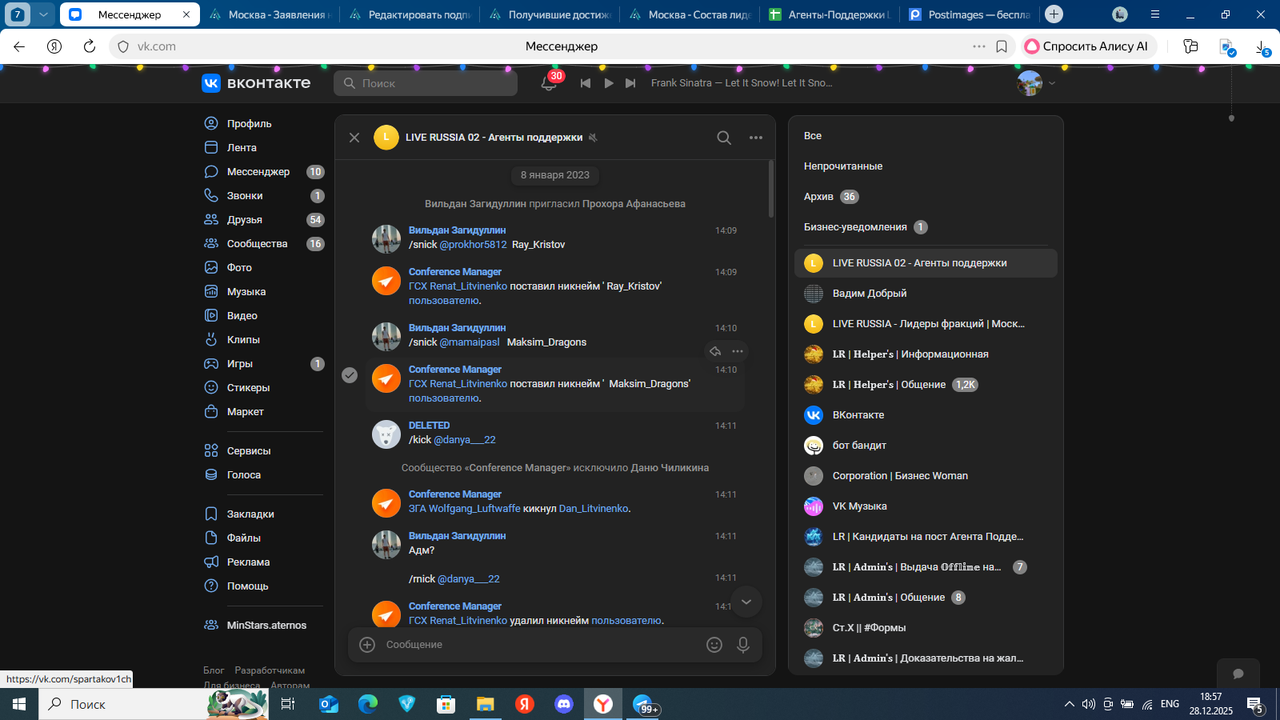
Task: Open emoji picker in message box
Action: [714, 645]
